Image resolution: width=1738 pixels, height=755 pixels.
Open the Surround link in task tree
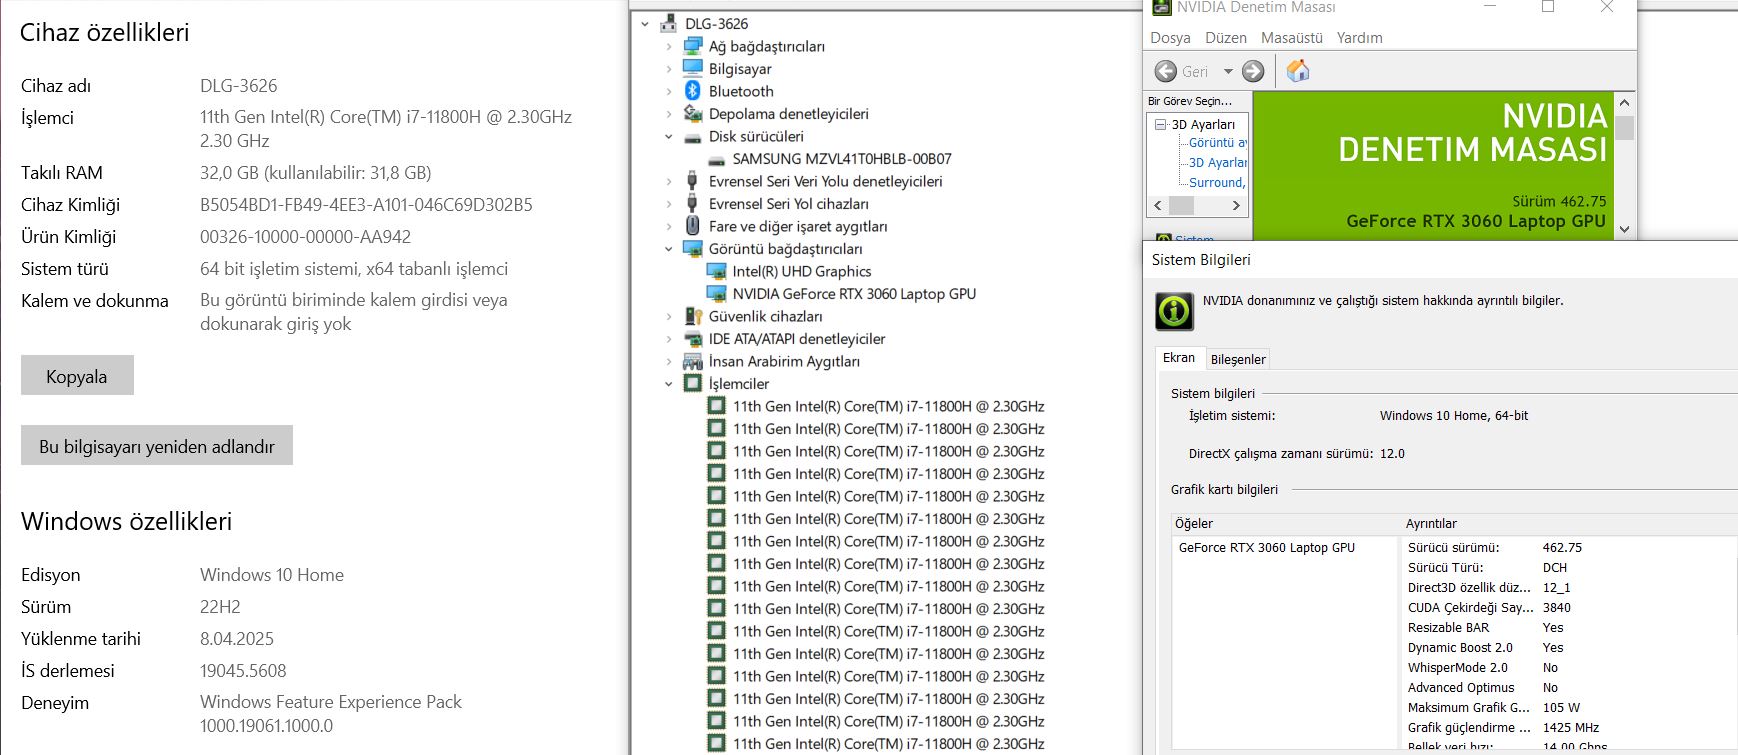coord(1218,182)
